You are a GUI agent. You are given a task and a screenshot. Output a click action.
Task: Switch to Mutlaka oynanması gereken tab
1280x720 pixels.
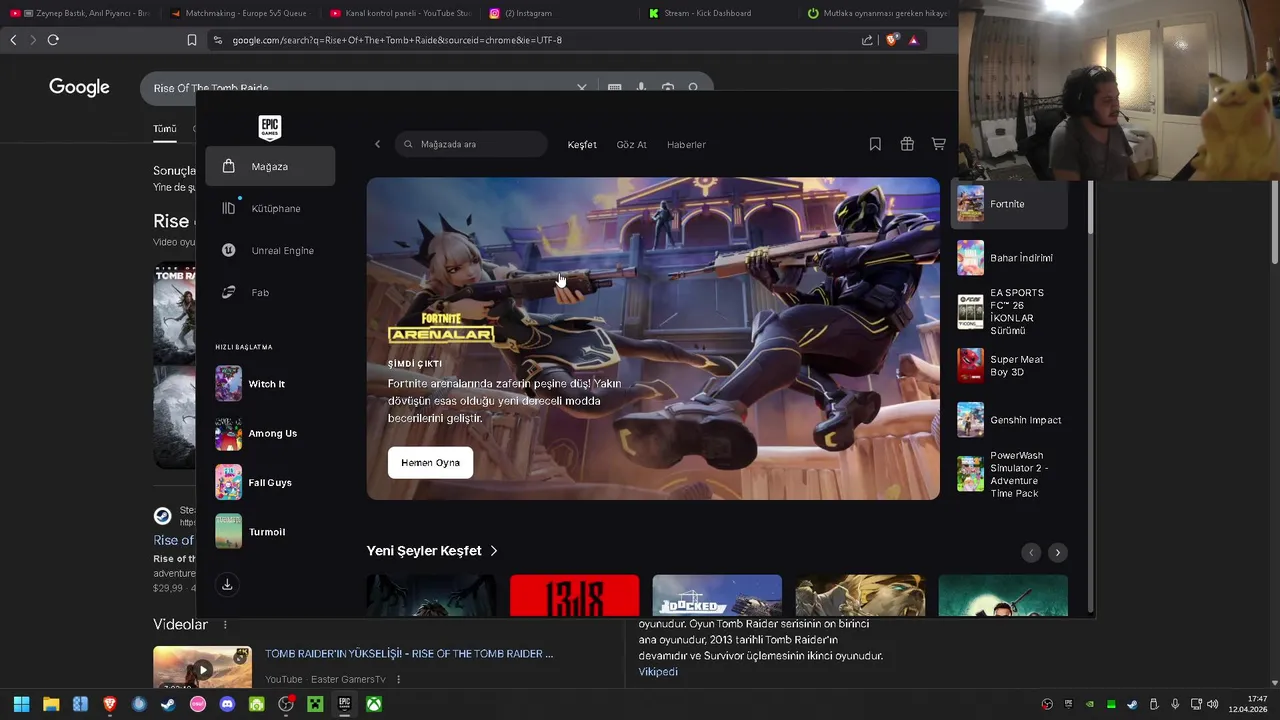click(878, 13)
